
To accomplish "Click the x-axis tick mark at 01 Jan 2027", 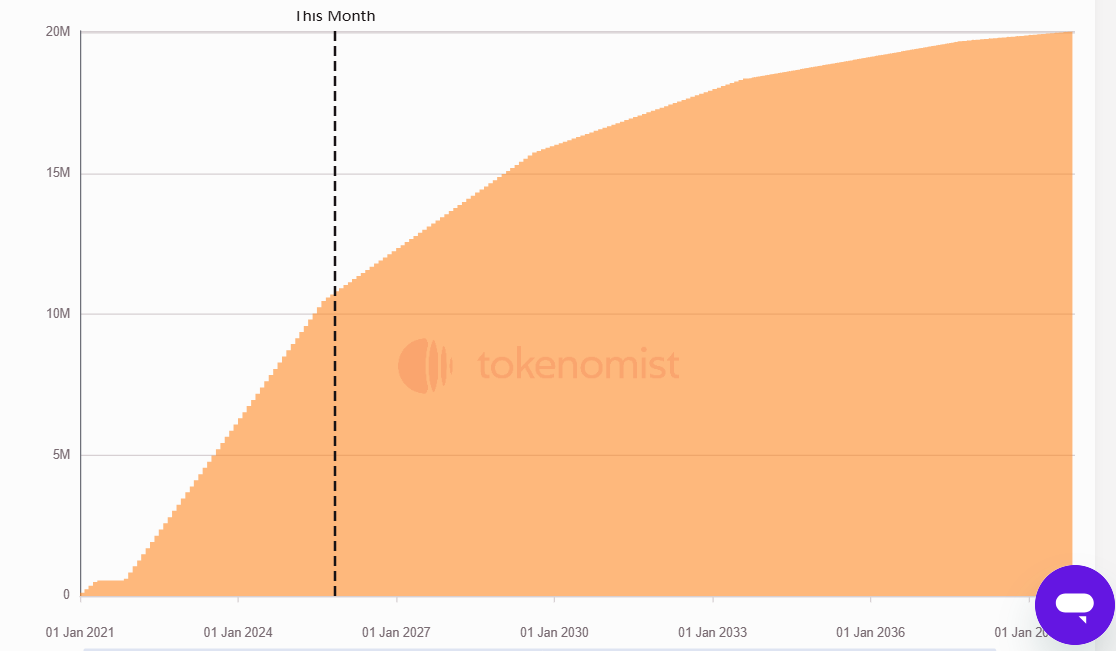I will (397, 600).
